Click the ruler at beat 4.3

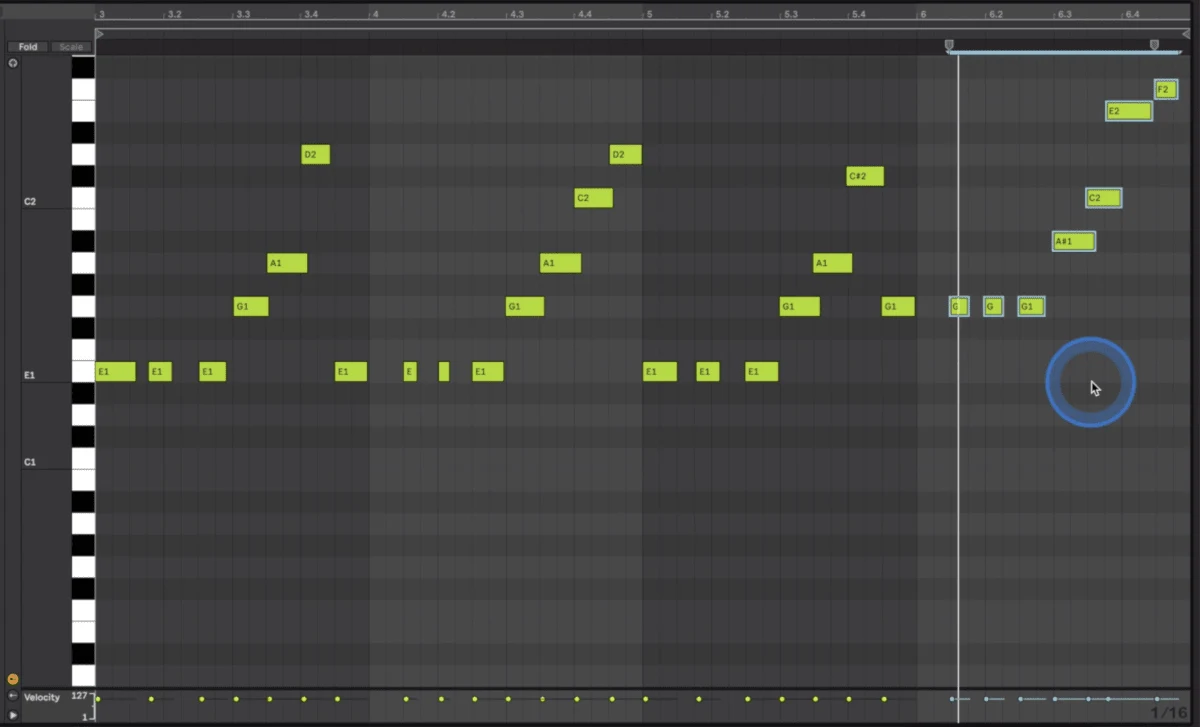coord(516,14)
